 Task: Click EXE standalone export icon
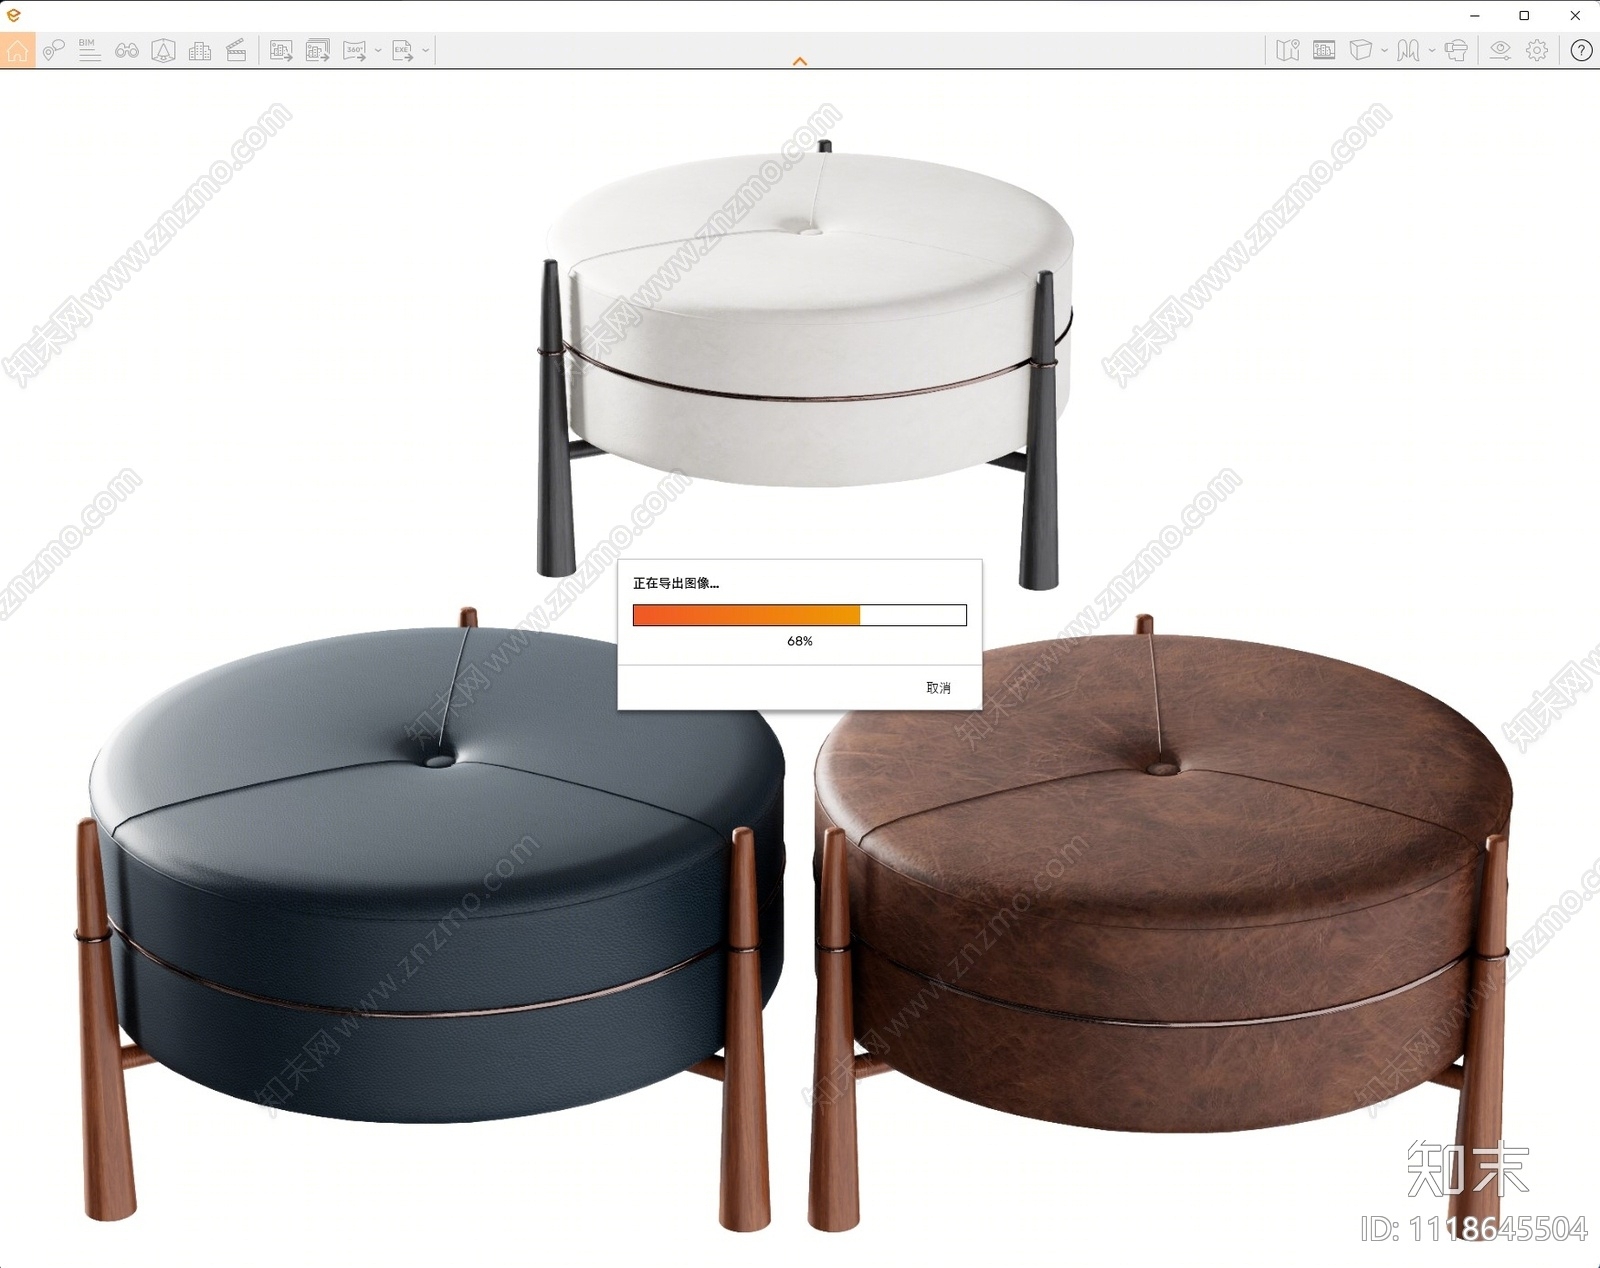[x=403, y=50]
